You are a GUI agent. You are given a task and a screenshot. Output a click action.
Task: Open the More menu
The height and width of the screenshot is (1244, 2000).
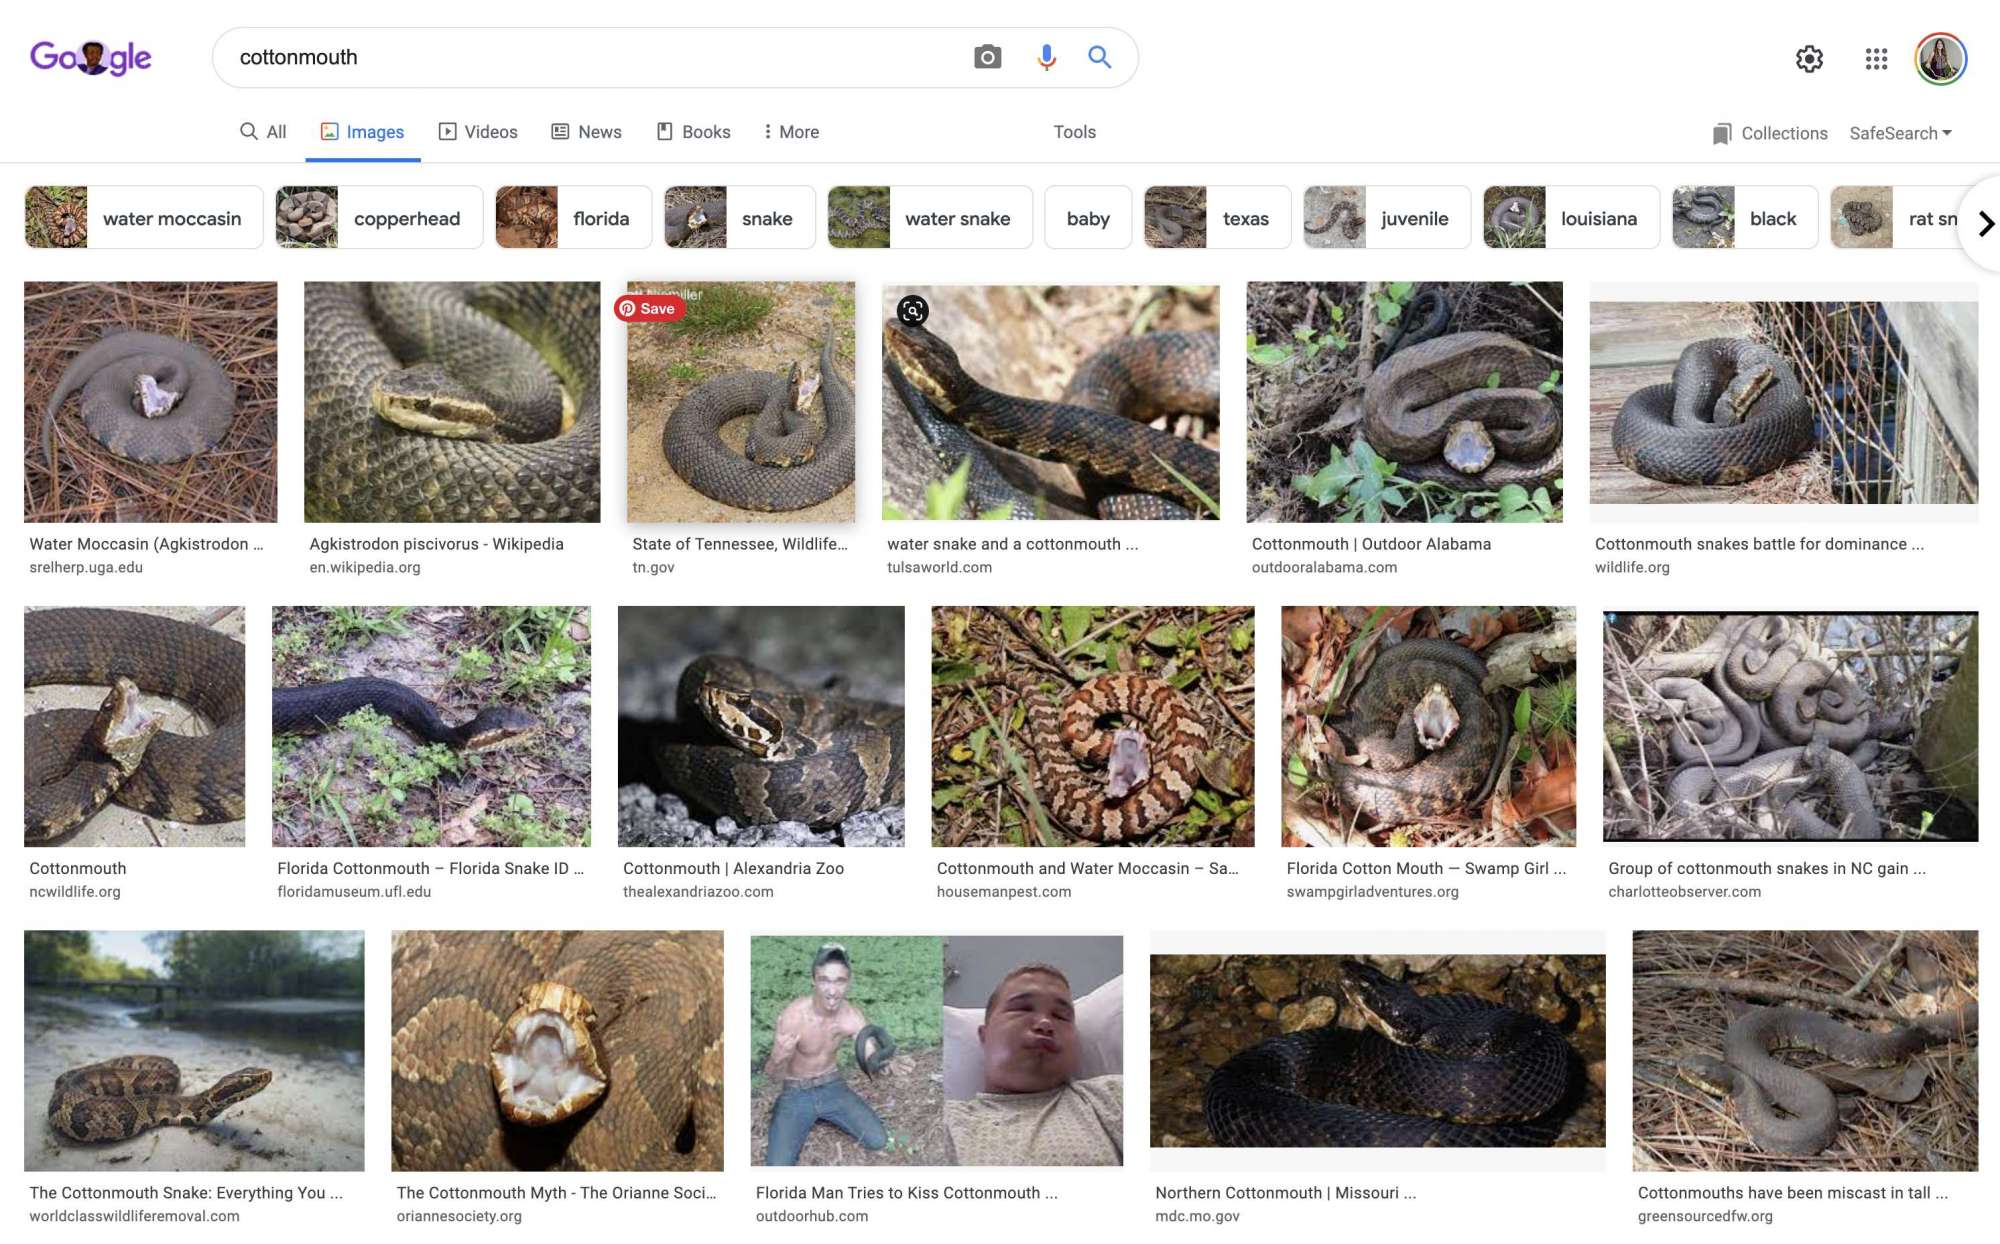point(790,132)
